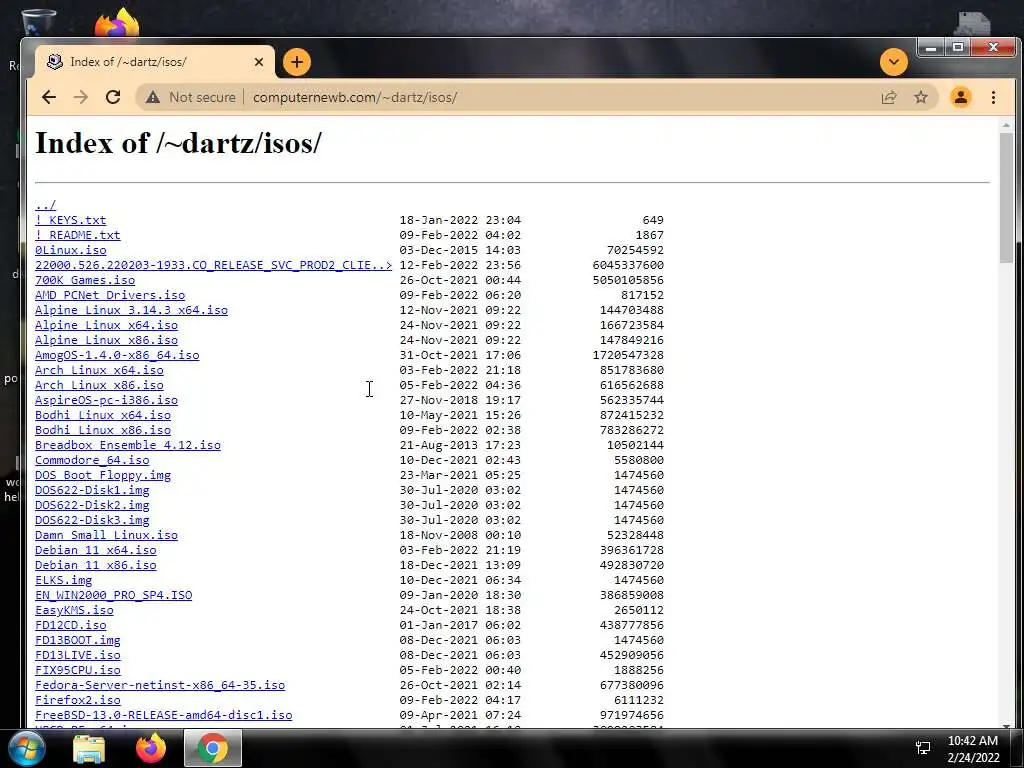The height and width of the screenshot is (768, 1024).
Task: Click the Debian_11_x64.iso link
Action: click(96, 551)
